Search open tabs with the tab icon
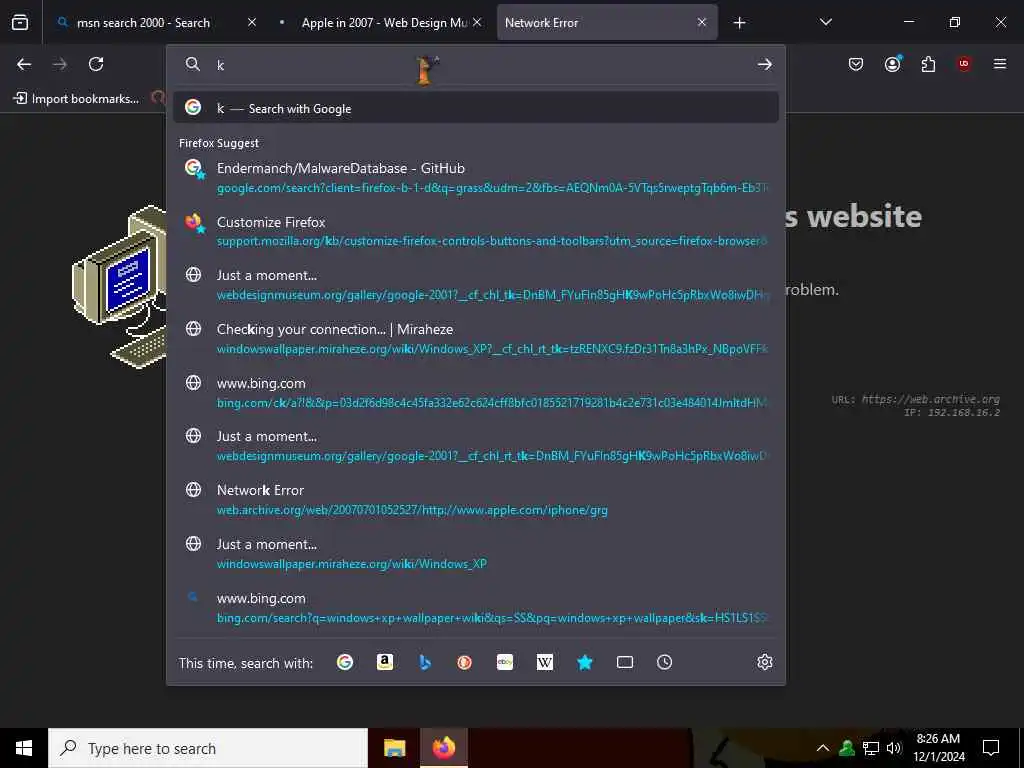Viewport: 1024px width, 768px height. click(x=625, y=662)
